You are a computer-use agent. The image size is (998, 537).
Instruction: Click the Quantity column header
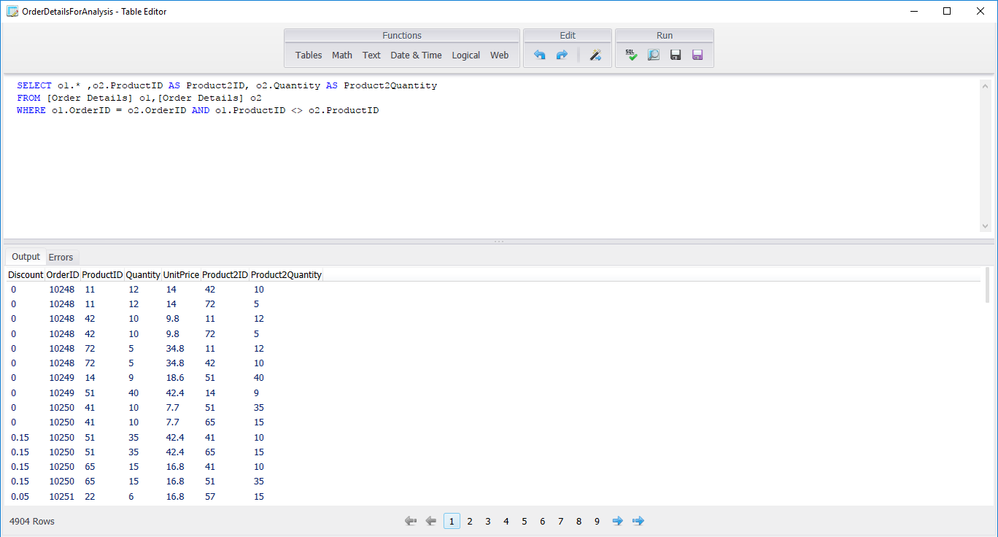click(143, 275)
